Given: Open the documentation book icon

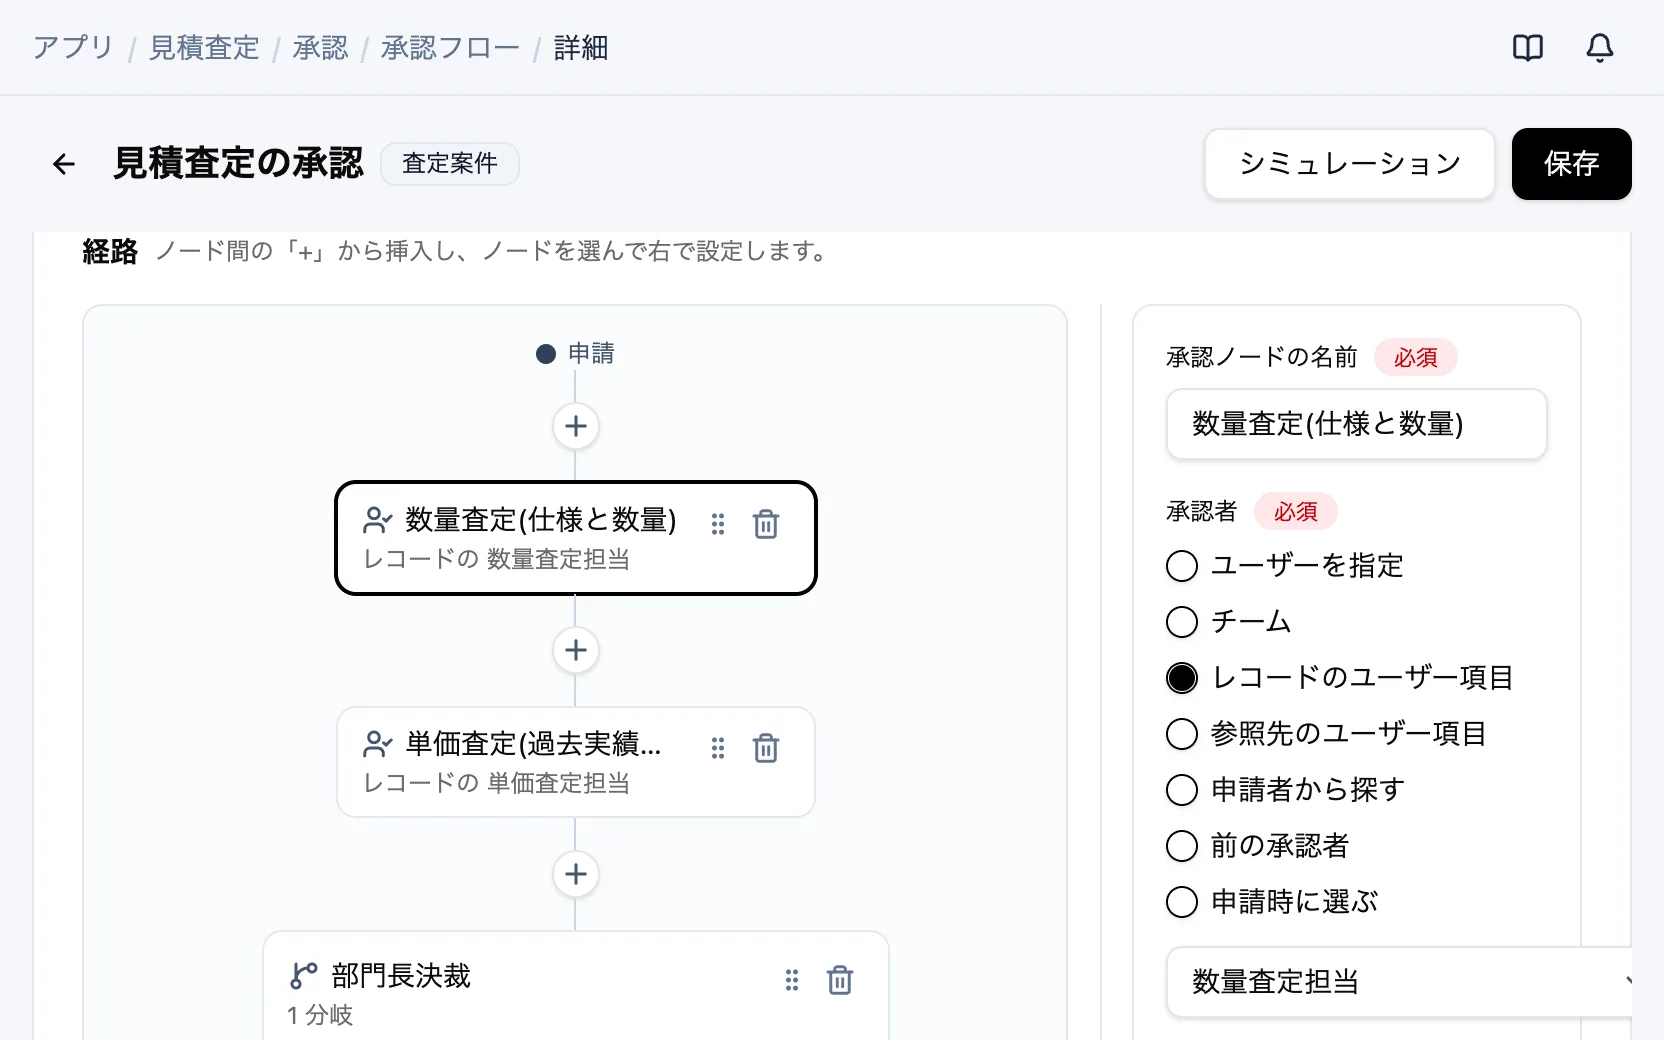Looking at the screenshot, I should point(1527,47).
